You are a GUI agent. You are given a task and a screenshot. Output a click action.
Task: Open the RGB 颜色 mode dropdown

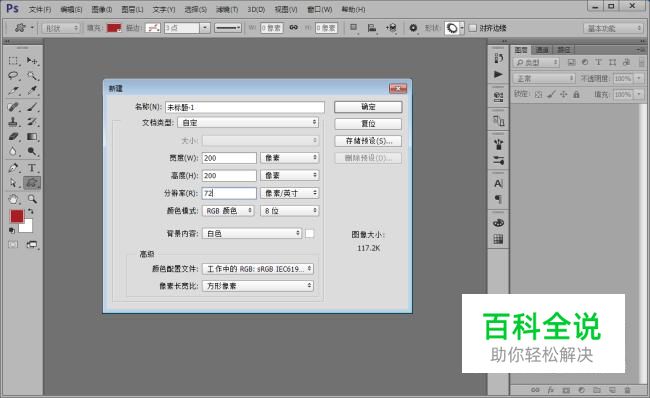(x=228, y=211)
